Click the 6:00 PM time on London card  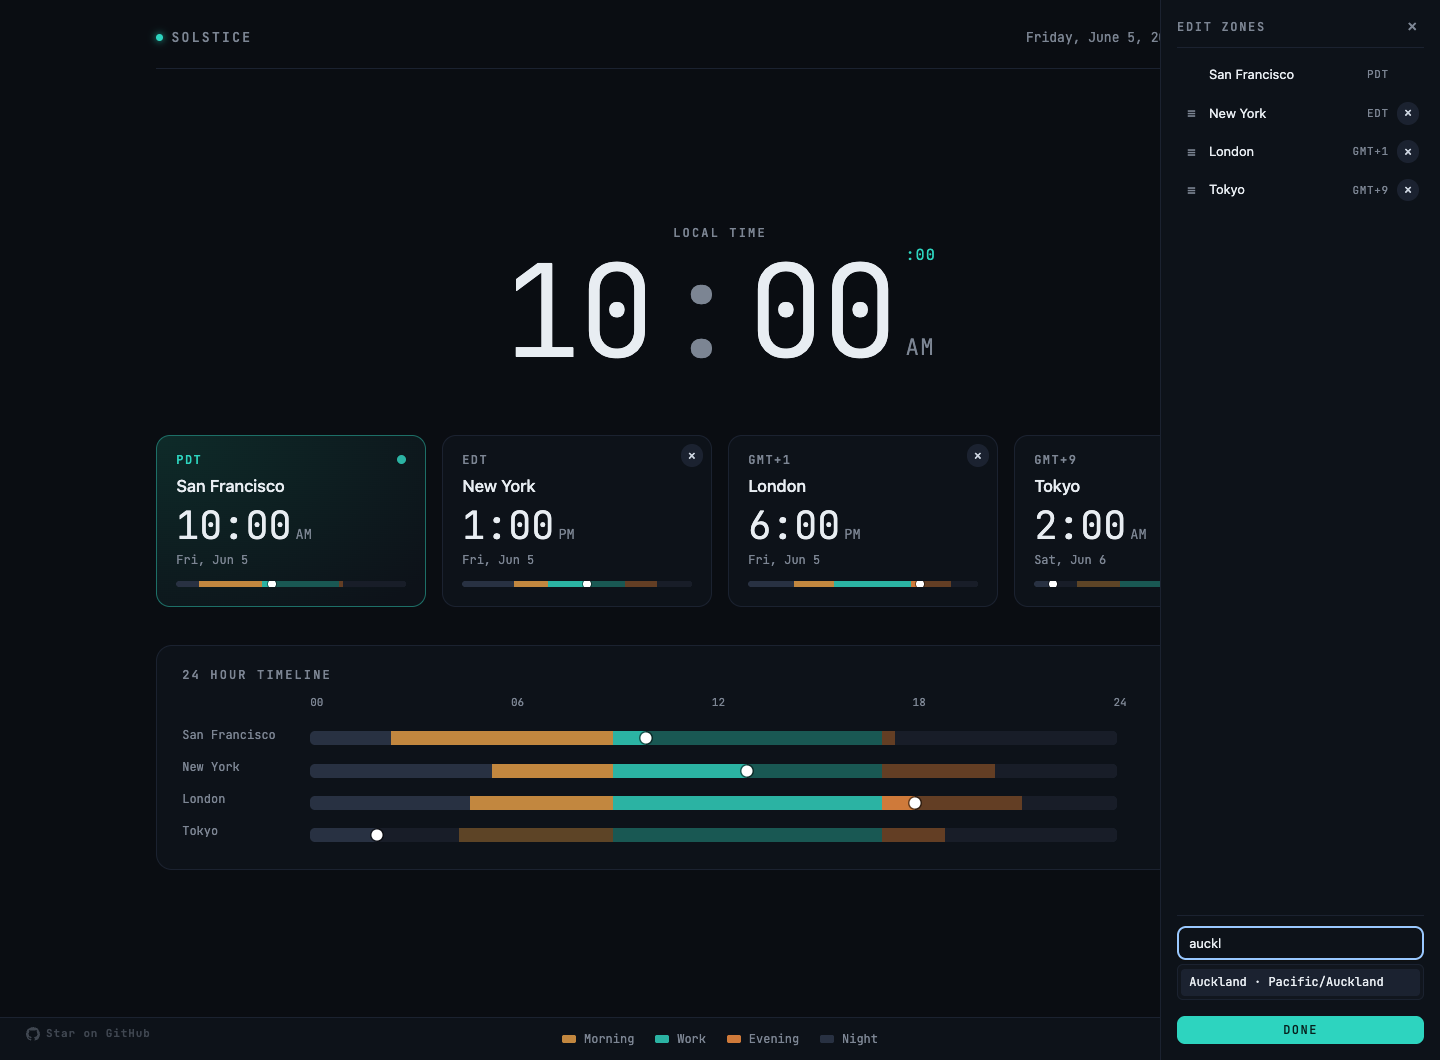click(x=804, y=526)
